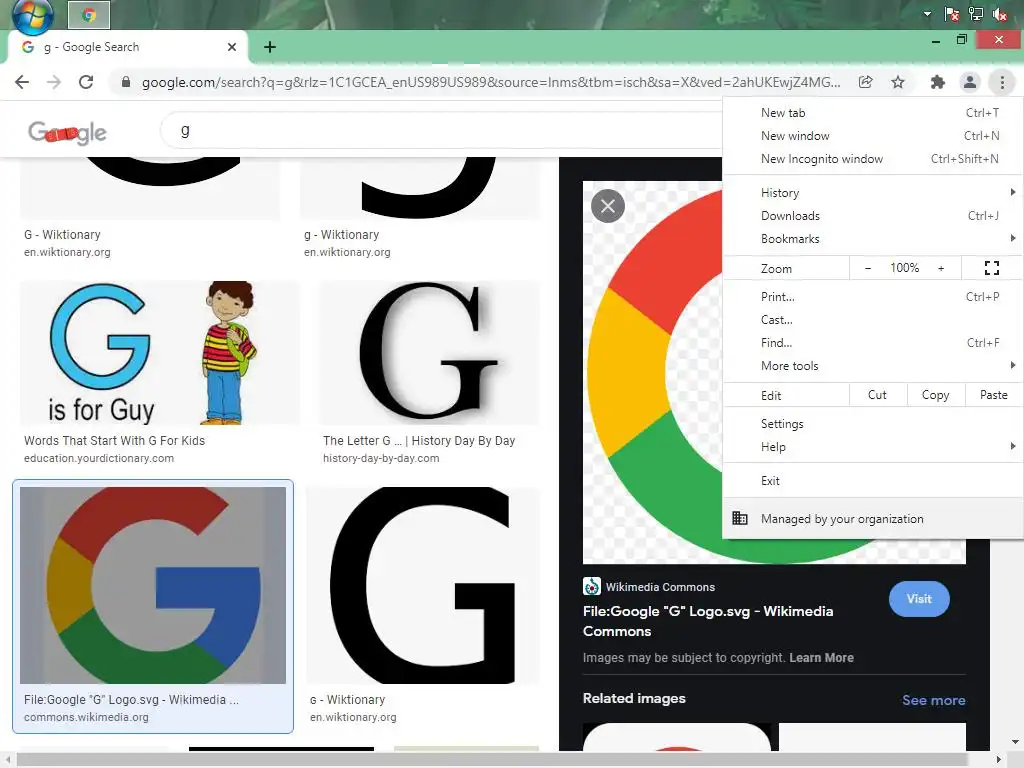Click Paste in the Edit row
This screenshot has height=768, width=1024.
[993, 395]
